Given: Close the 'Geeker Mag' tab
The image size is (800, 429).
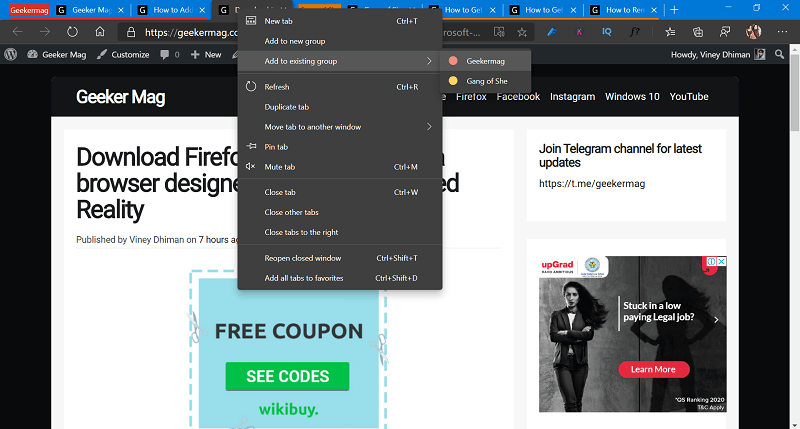Looking at the screenshot, I should [x=121, y=10].
